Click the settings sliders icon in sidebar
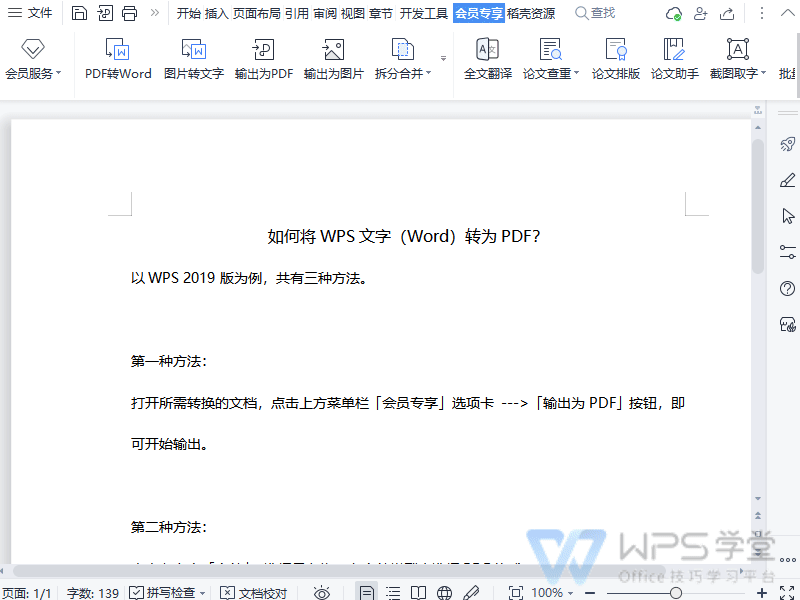This screenshot has width=800, height=600. pos(788,252)
